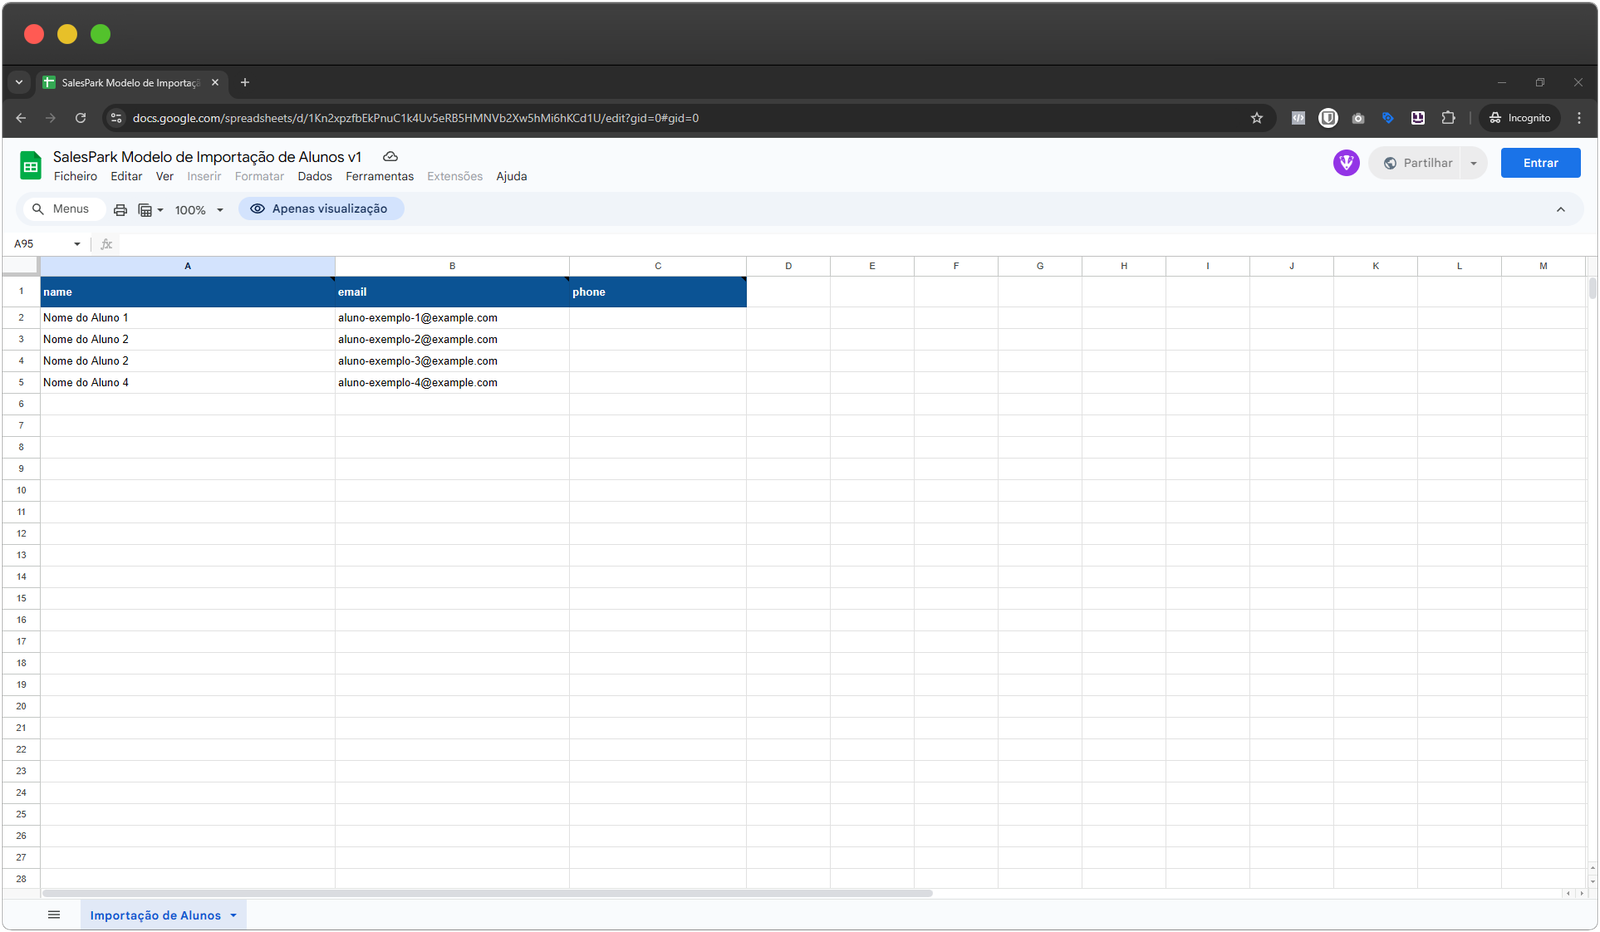Image resolution: width=1600 pixels, height=932 pixels.
Task: Click the purple user avatar icon
Action: (1346, 163)
